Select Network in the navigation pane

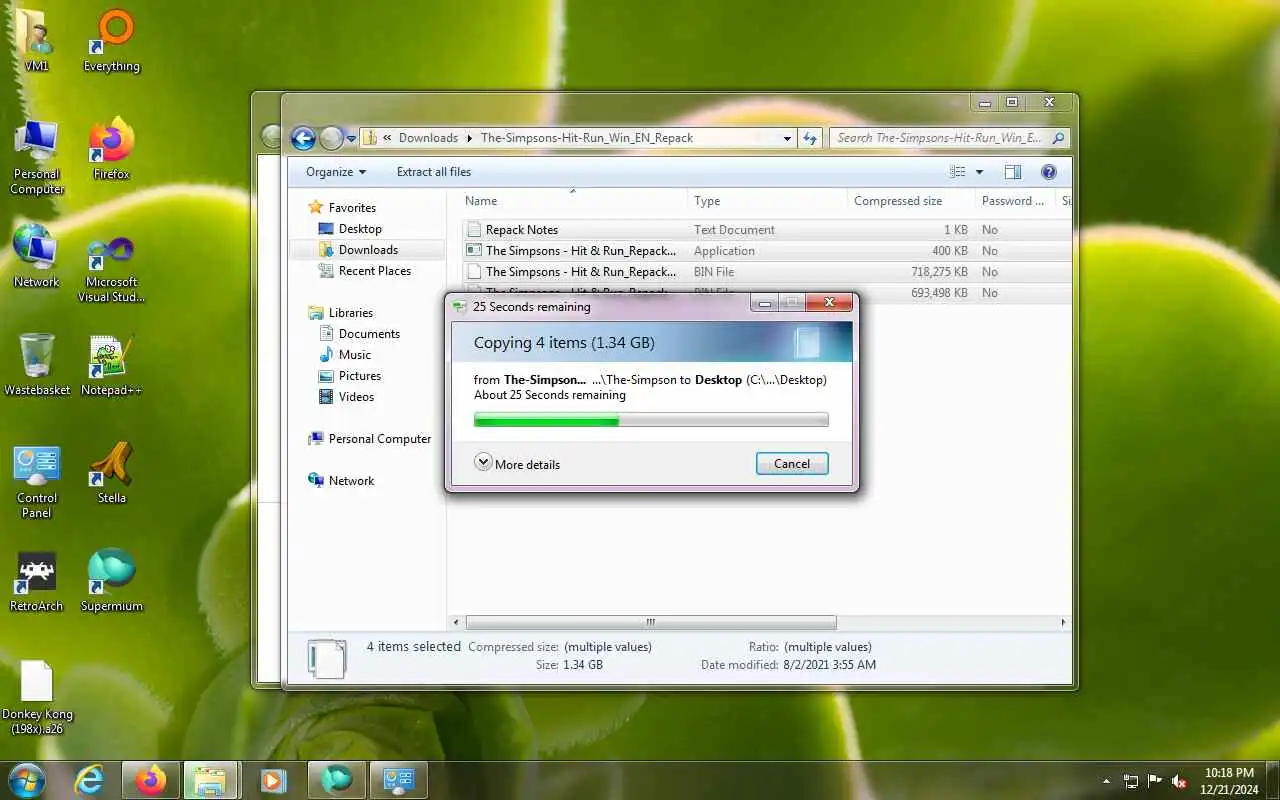351,481
